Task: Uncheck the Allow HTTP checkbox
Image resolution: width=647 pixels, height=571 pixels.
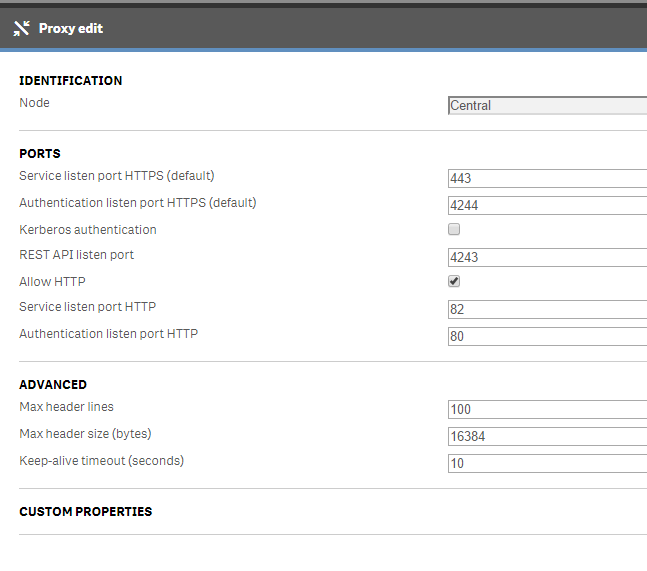Action: pyautogui.click(x=454, y=282)
